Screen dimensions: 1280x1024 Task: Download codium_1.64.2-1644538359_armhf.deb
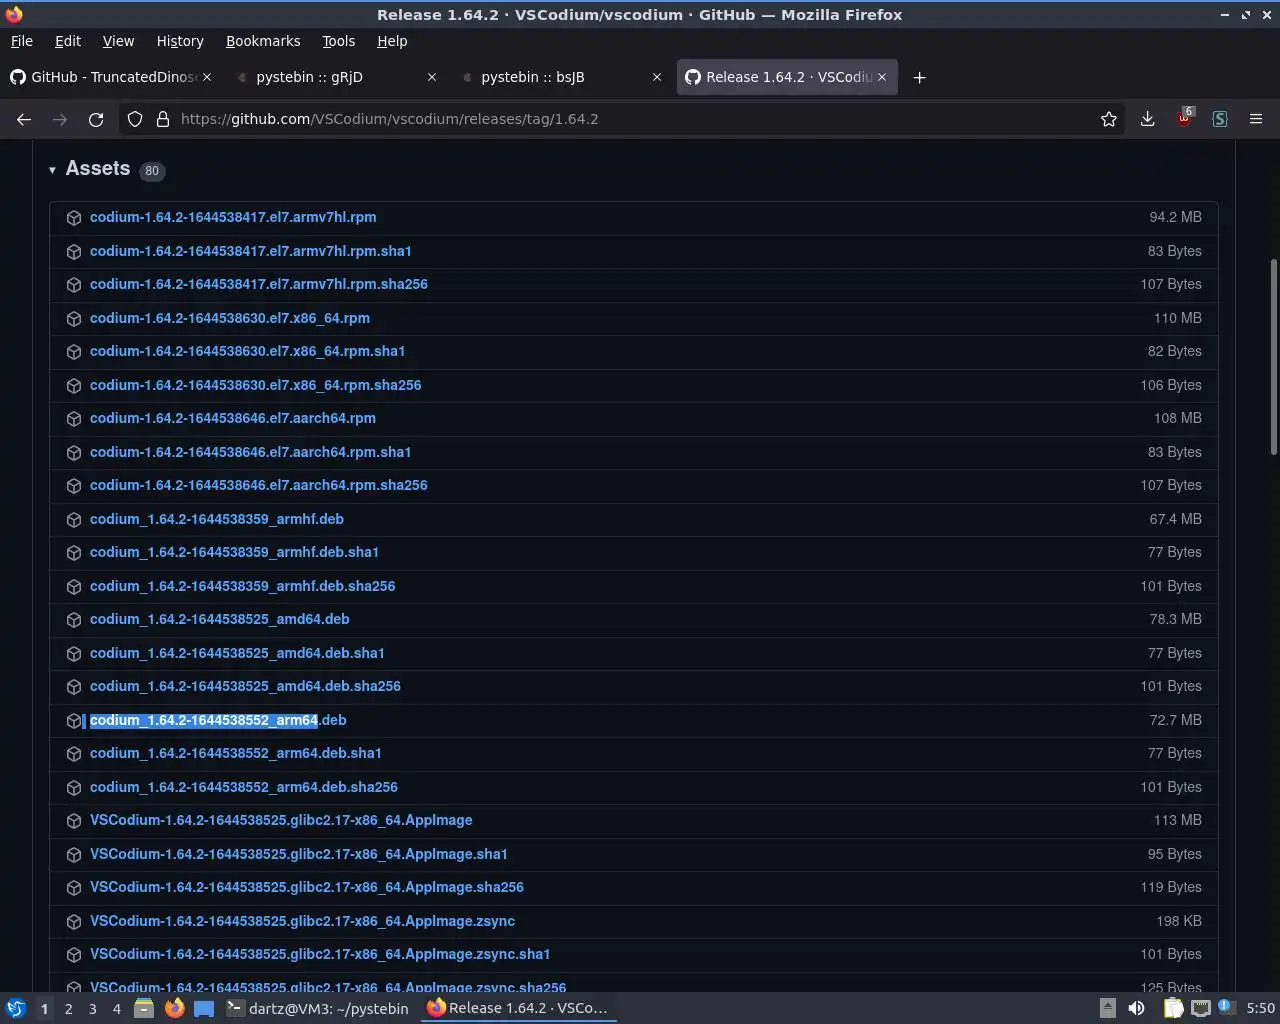pyautogui.click(x=217, y=519)
